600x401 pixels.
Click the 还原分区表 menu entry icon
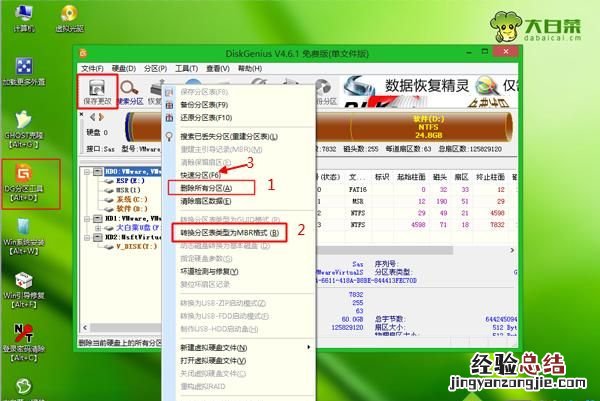click(x=170, y=118)
